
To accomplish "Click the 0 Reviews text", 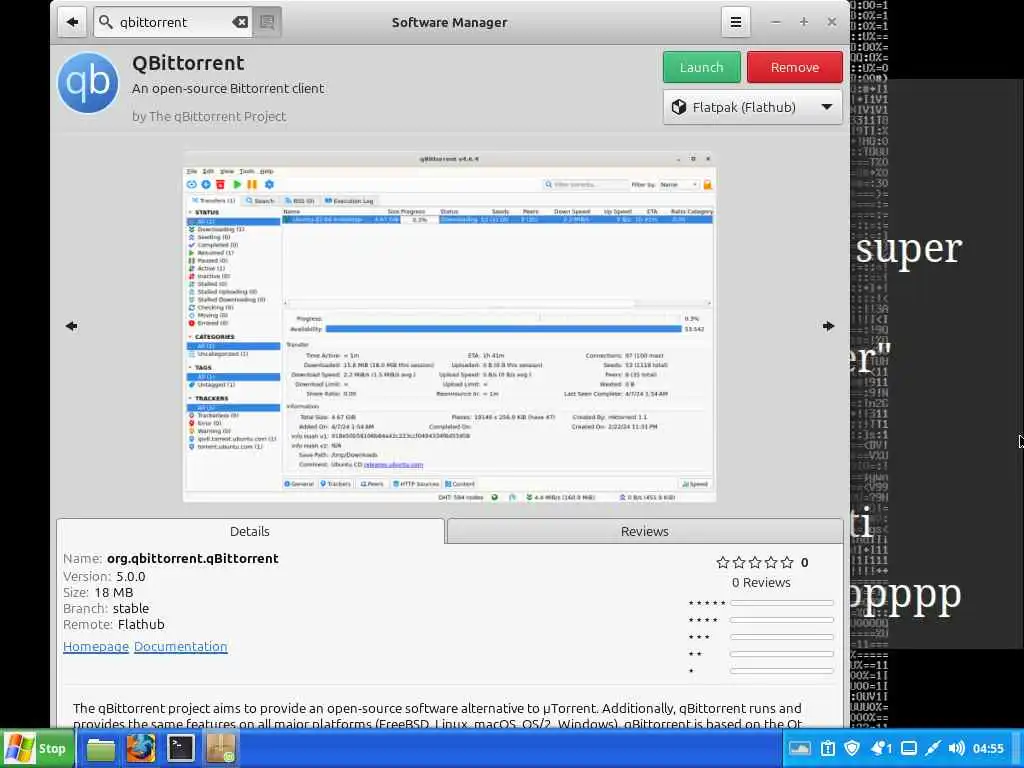I will tap(761, 583).
